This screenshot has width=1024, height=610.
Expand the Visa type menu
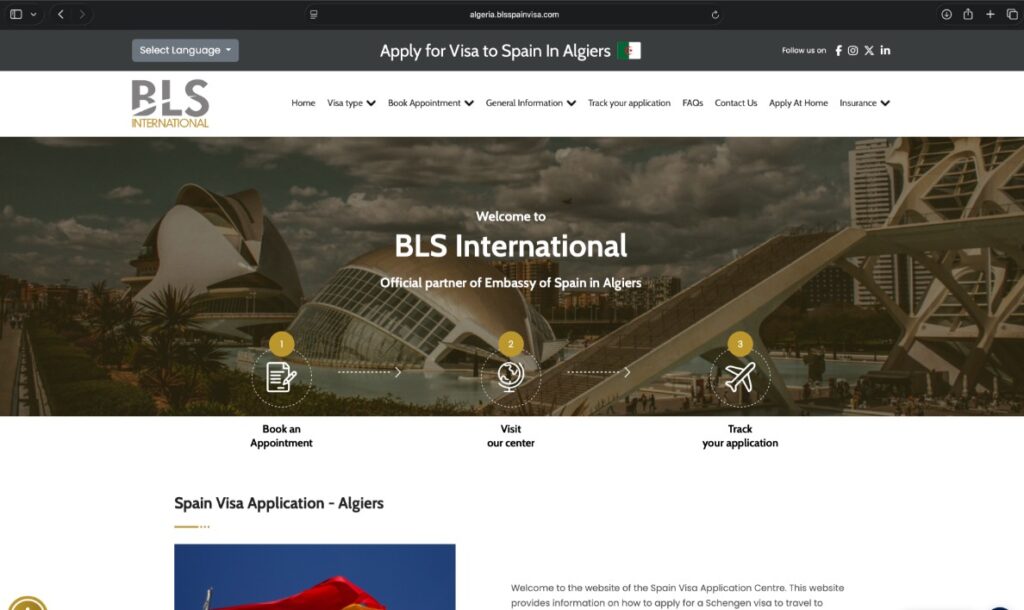pos(351,103)
